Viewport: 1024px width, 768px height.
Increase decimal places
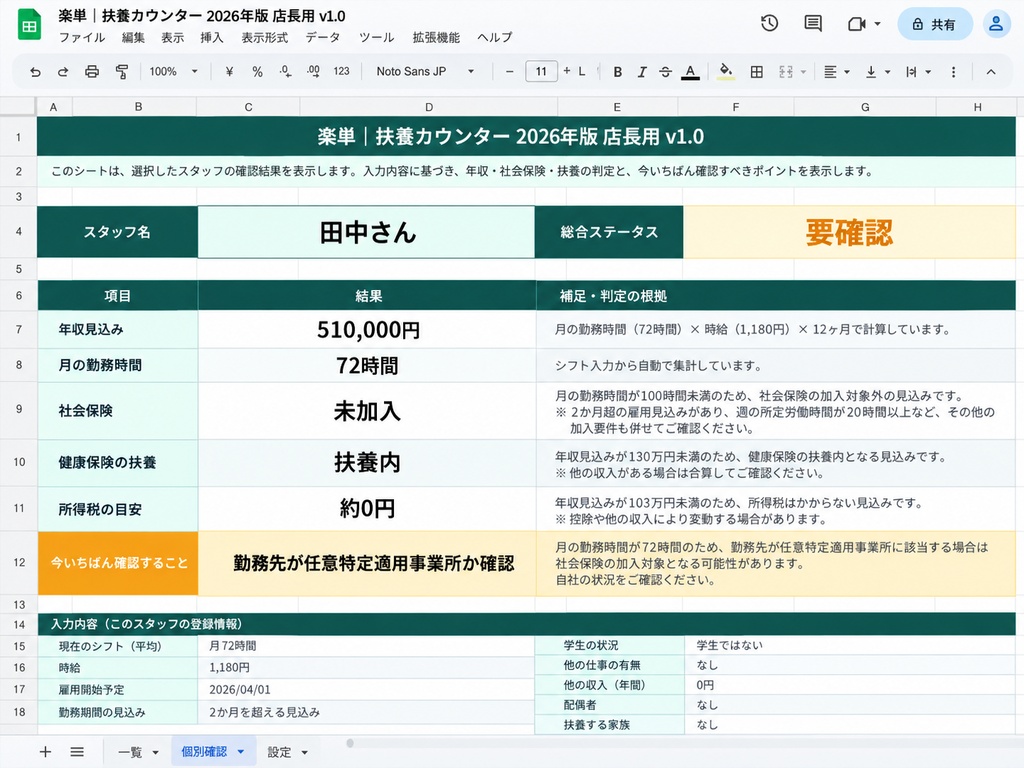tap(313, 72)
